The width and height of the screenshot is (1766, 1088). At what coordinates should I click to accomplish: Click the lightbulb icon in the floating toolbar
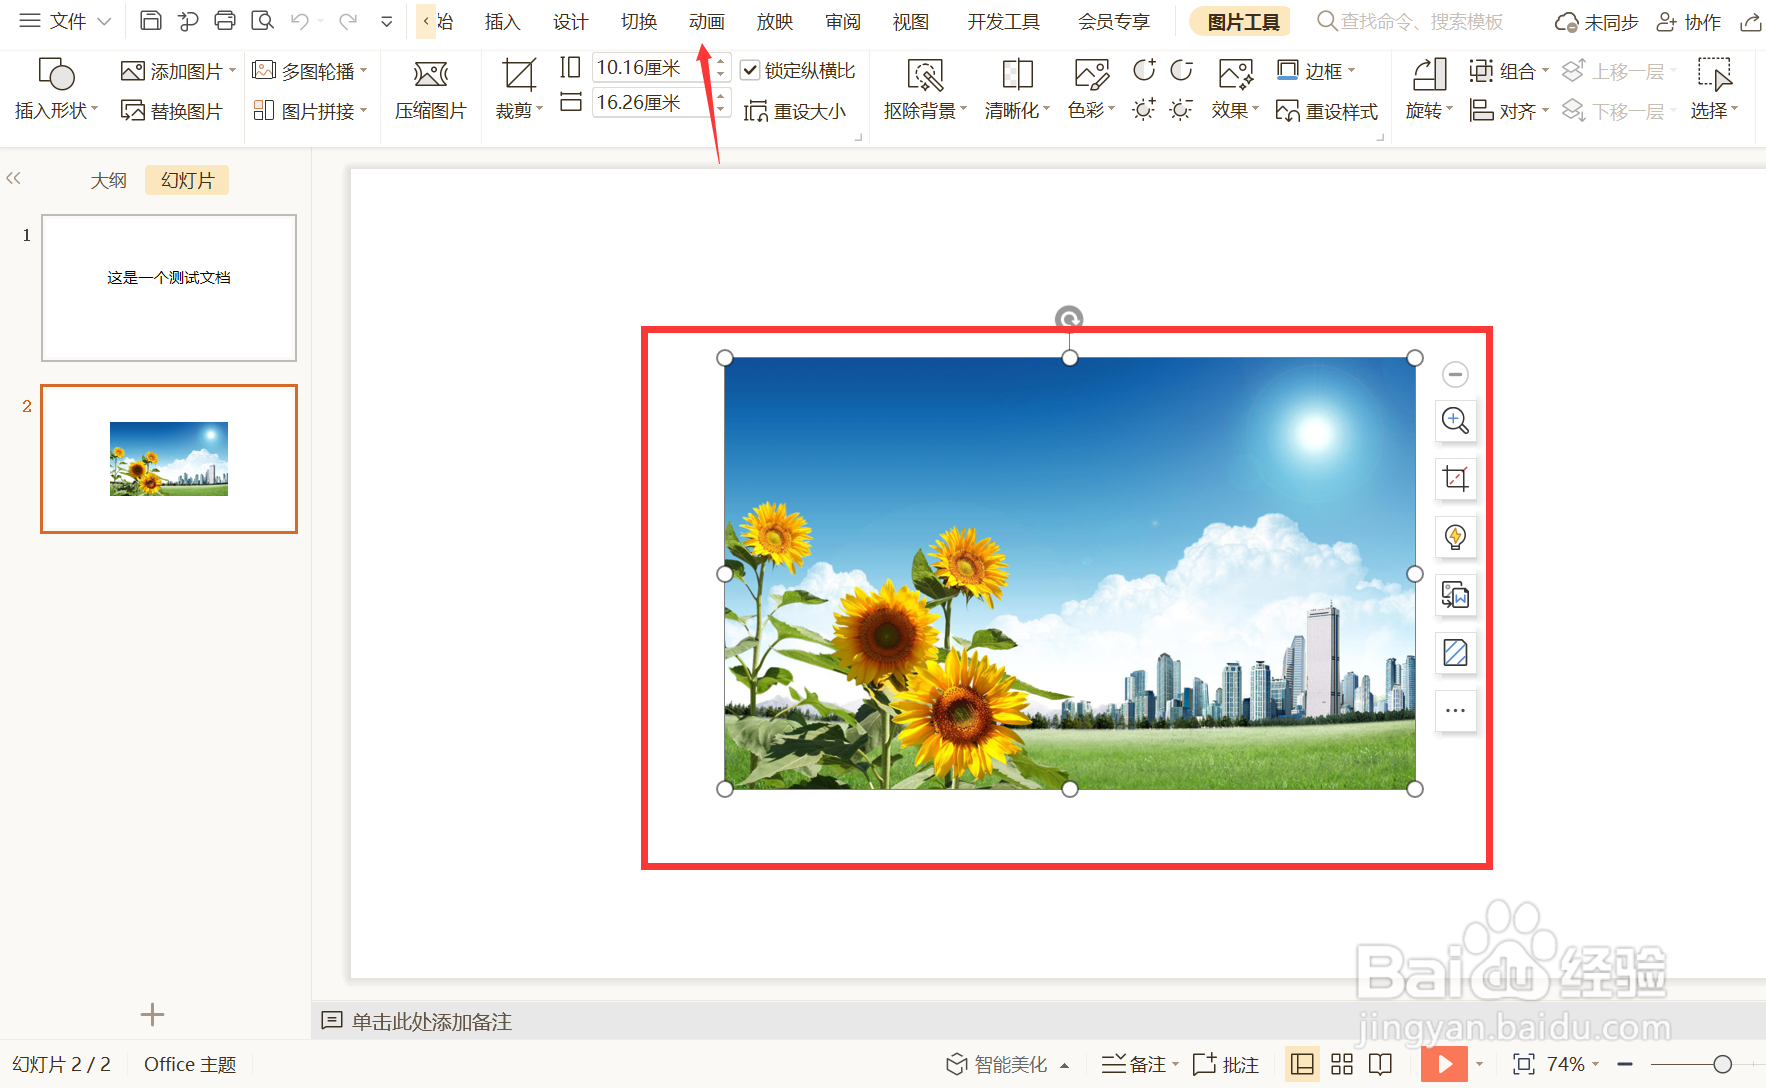(1455, 536)
